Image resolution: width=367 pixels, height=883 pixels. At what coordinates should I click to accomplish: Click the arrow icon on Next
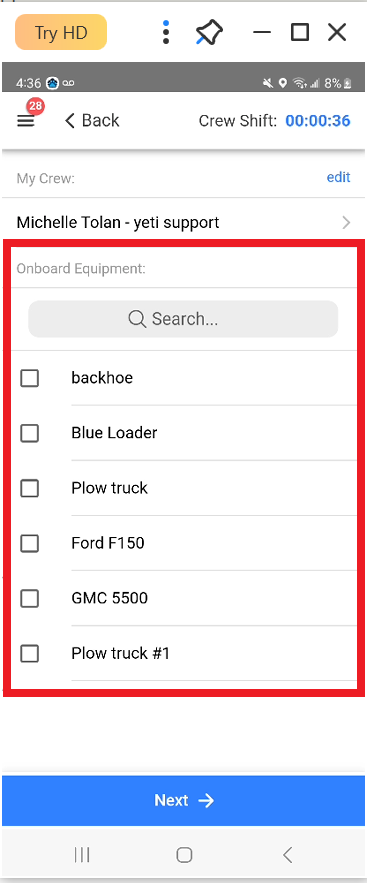point(207,801)
